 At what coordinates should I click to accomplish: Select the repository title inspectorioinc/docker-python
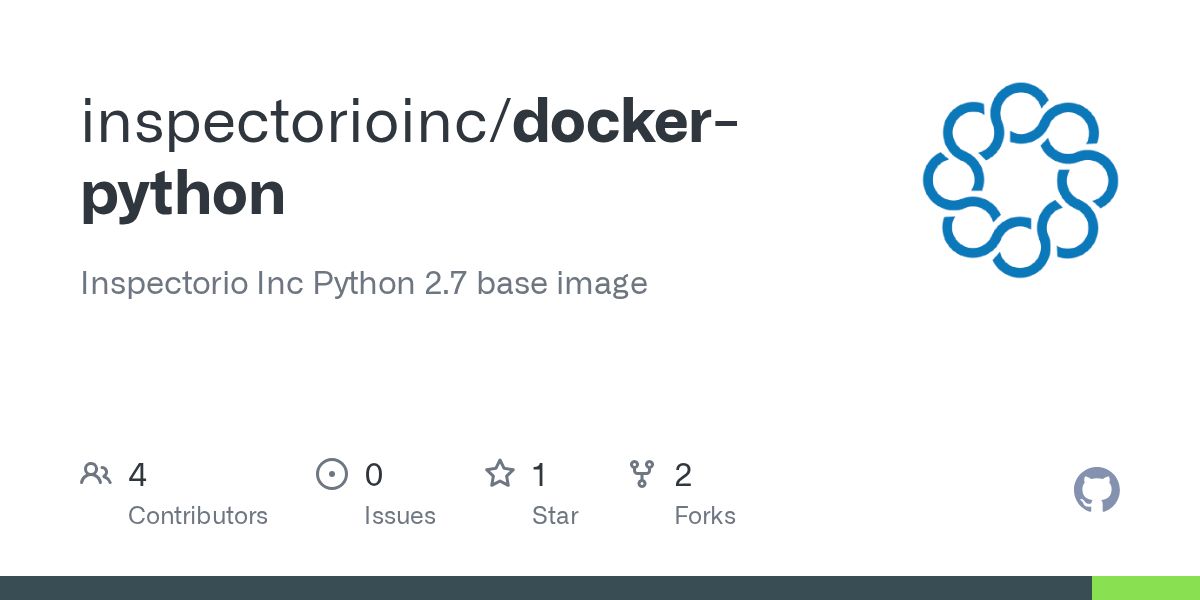(x=410, y=157)
